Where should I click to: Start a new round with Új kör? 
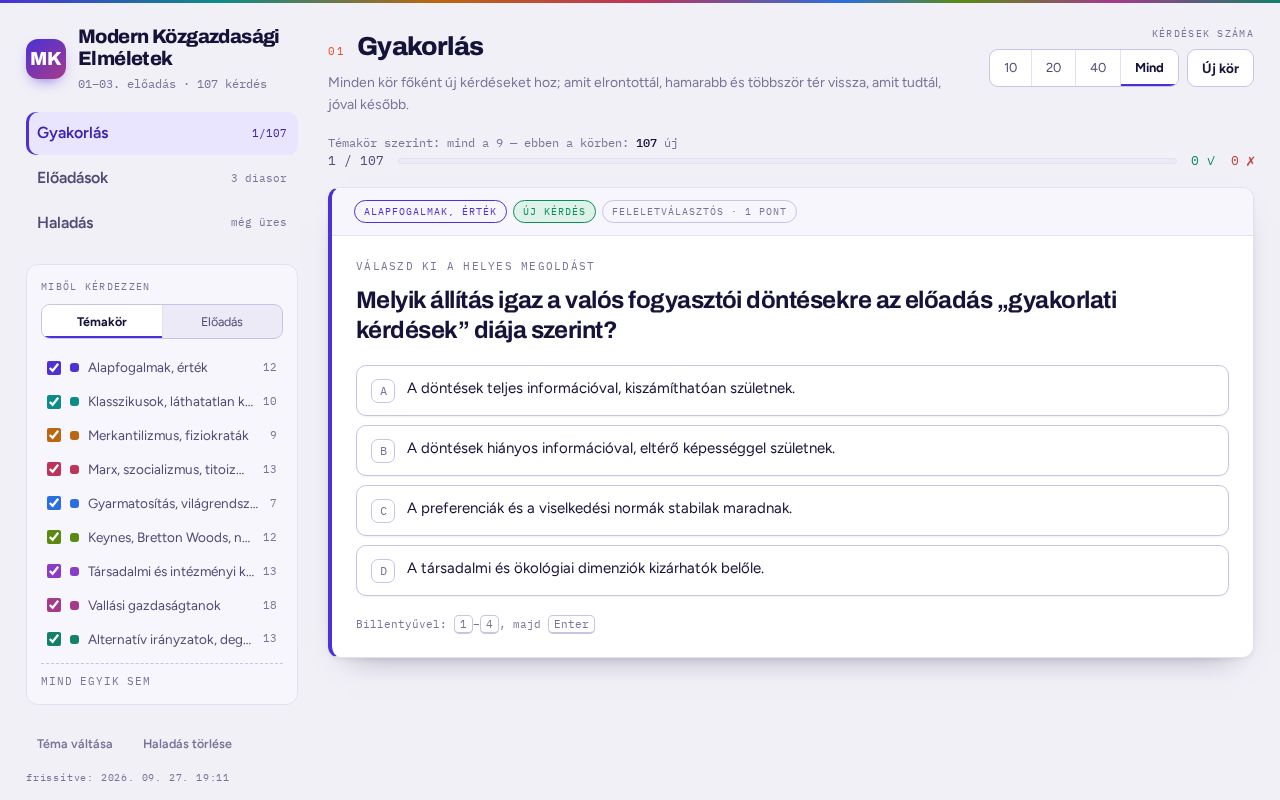tap(1220, 68)
